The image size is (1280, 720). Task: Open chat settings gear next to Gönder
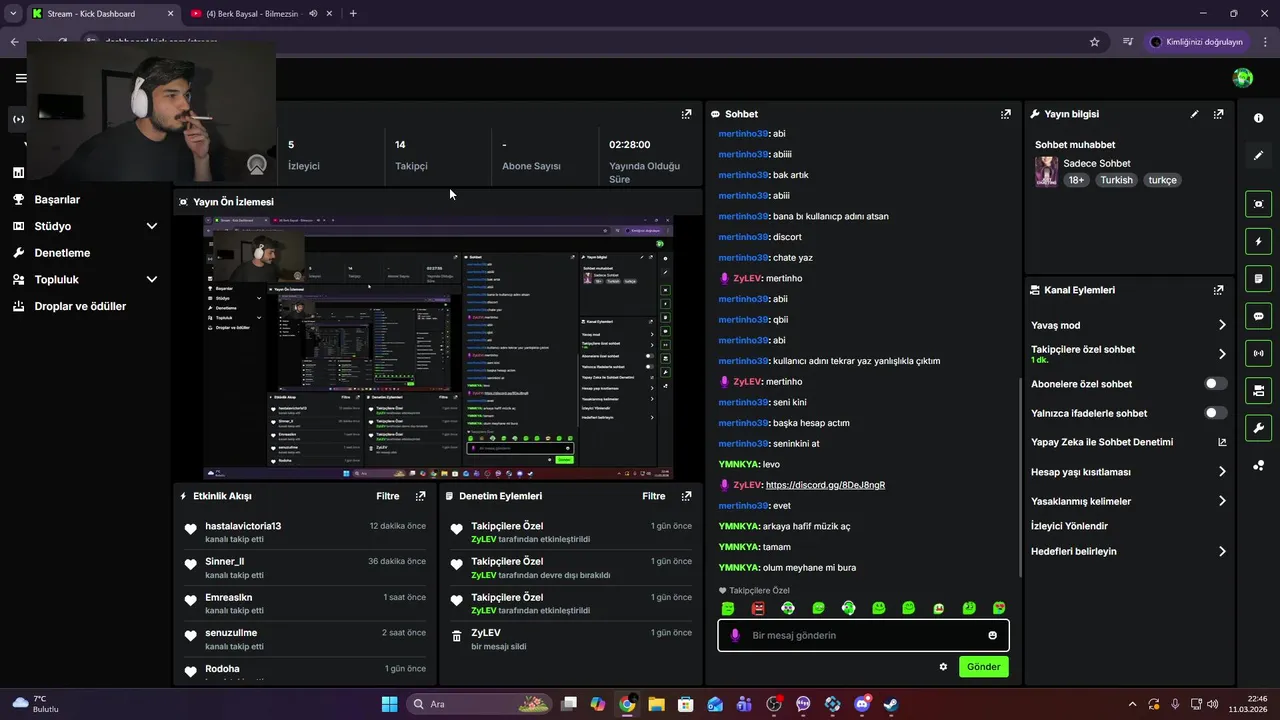coord(942,667)
